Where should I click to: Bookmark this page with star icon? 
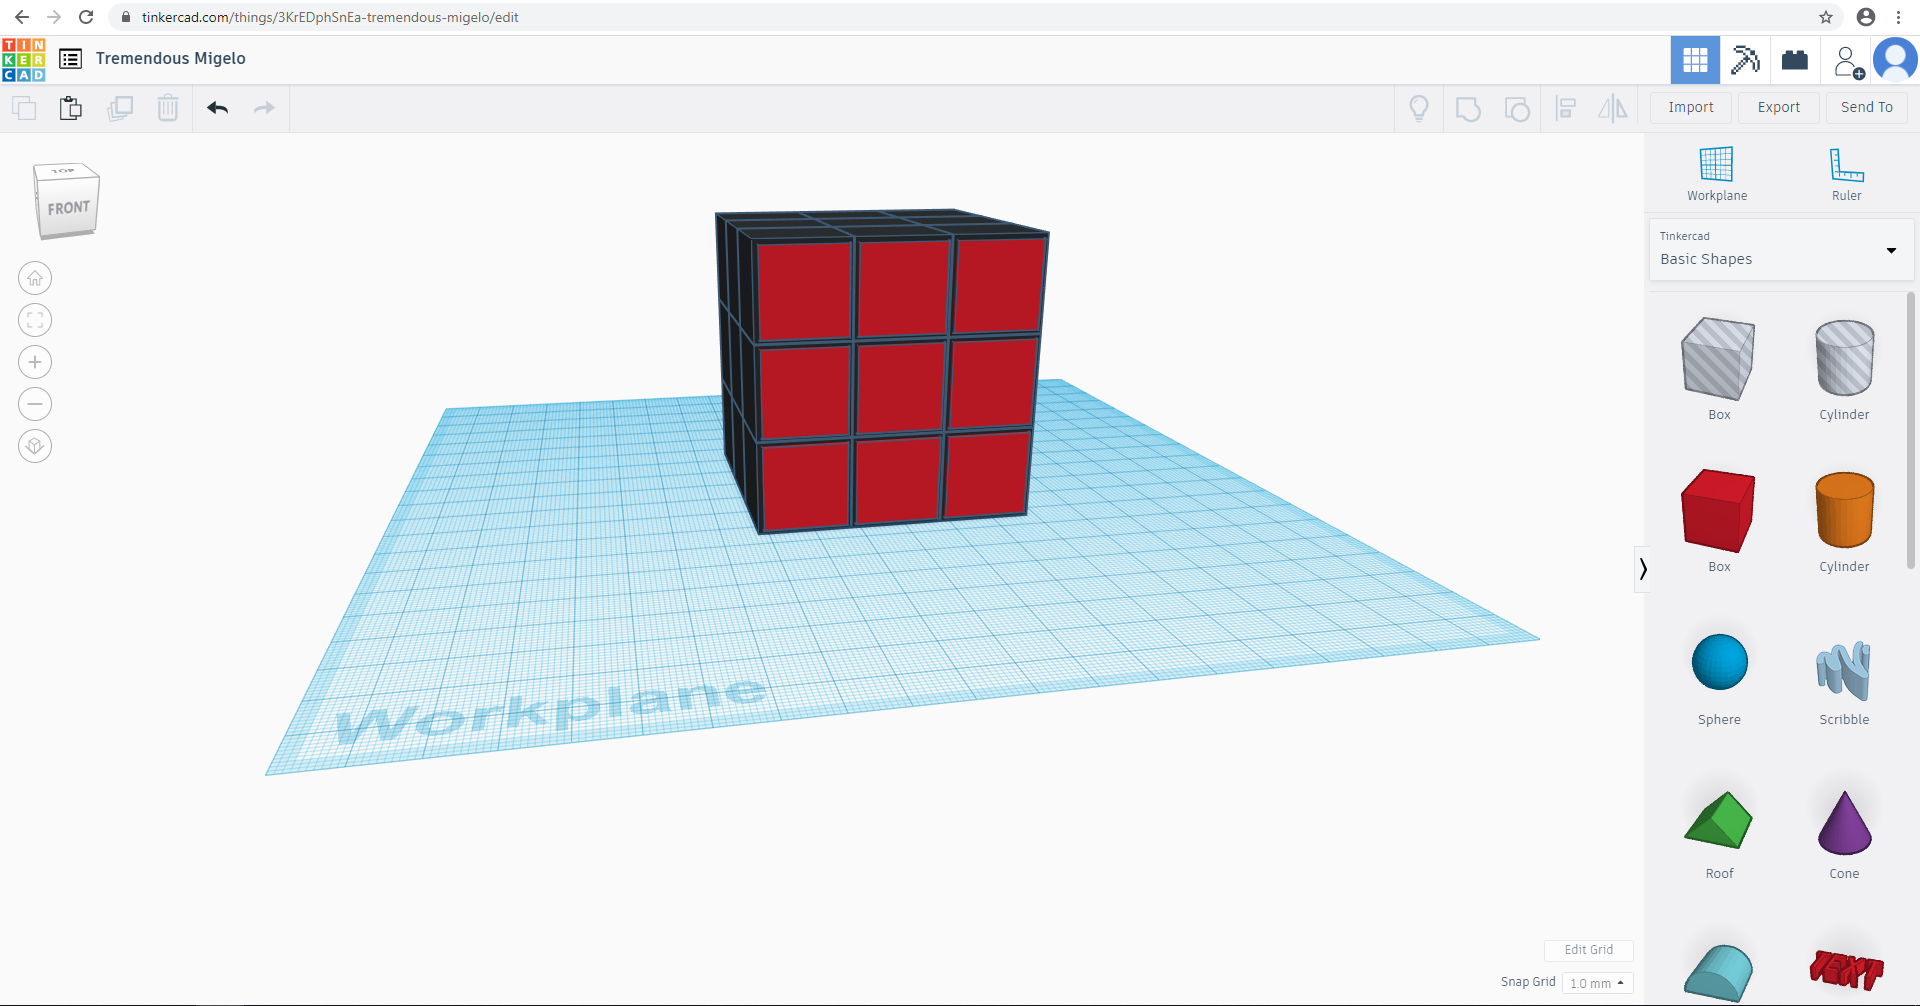point(1826,17)
